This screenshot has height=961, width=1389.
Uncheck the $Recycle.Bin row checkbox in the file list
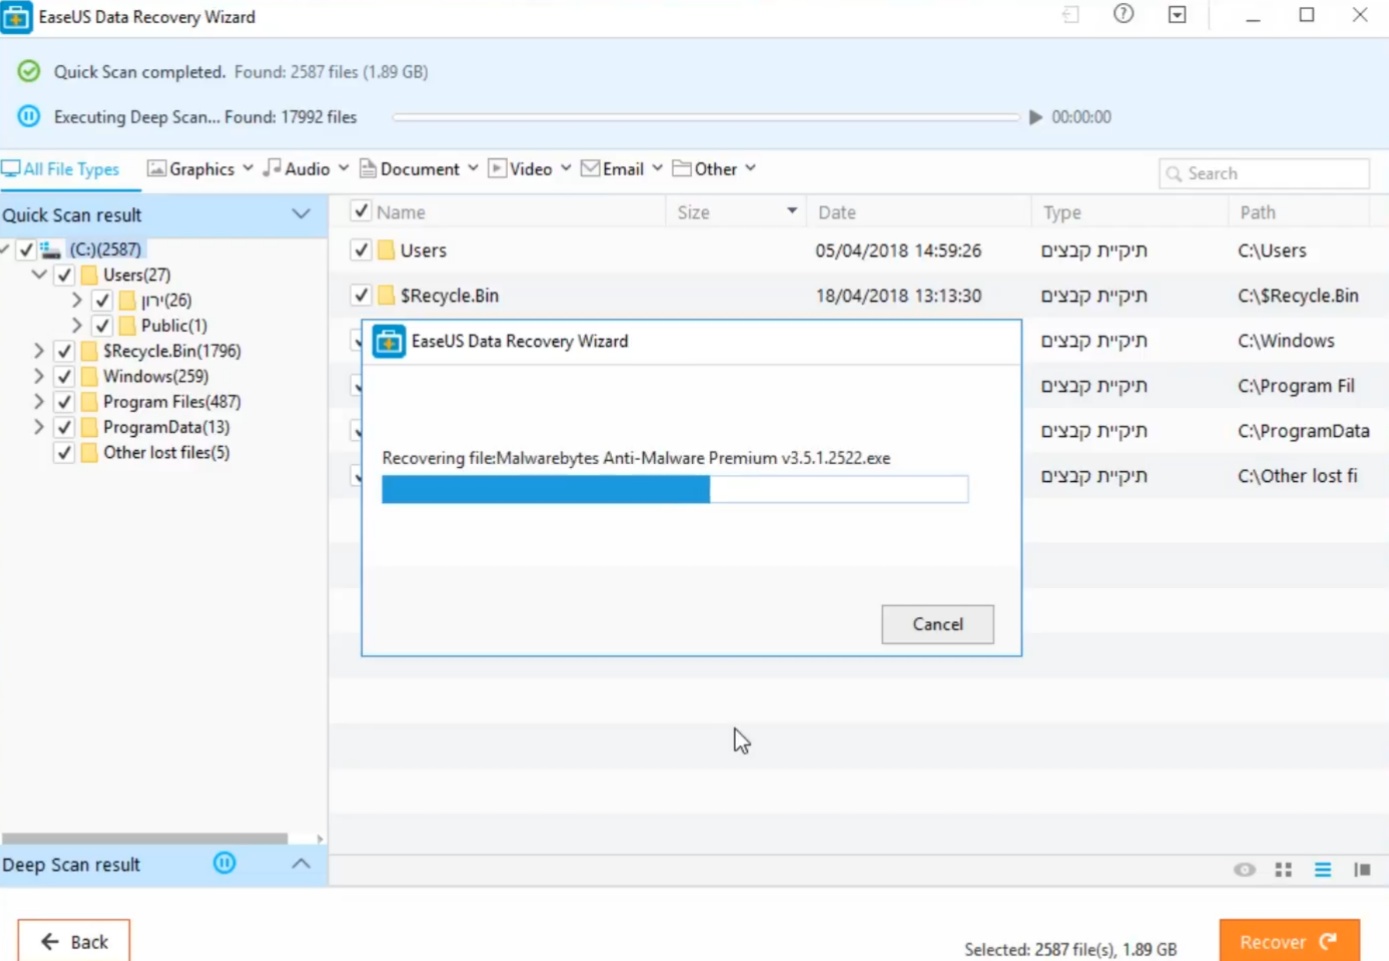pos(361,295)
